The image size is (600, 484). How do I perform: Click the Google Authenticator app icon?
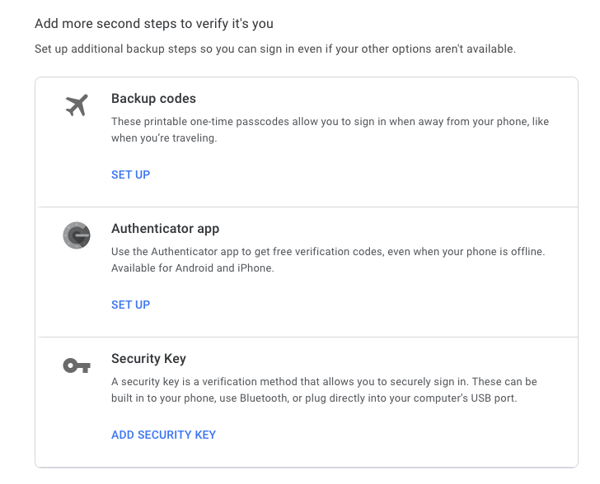tap(77, 235)
